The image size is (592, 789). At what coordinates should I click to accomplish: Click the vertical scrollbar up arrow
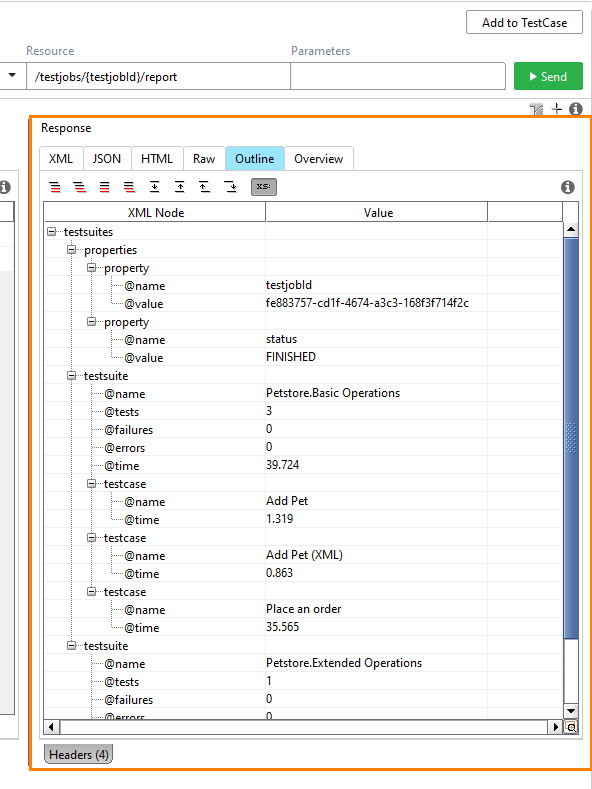tap(571, 229)
